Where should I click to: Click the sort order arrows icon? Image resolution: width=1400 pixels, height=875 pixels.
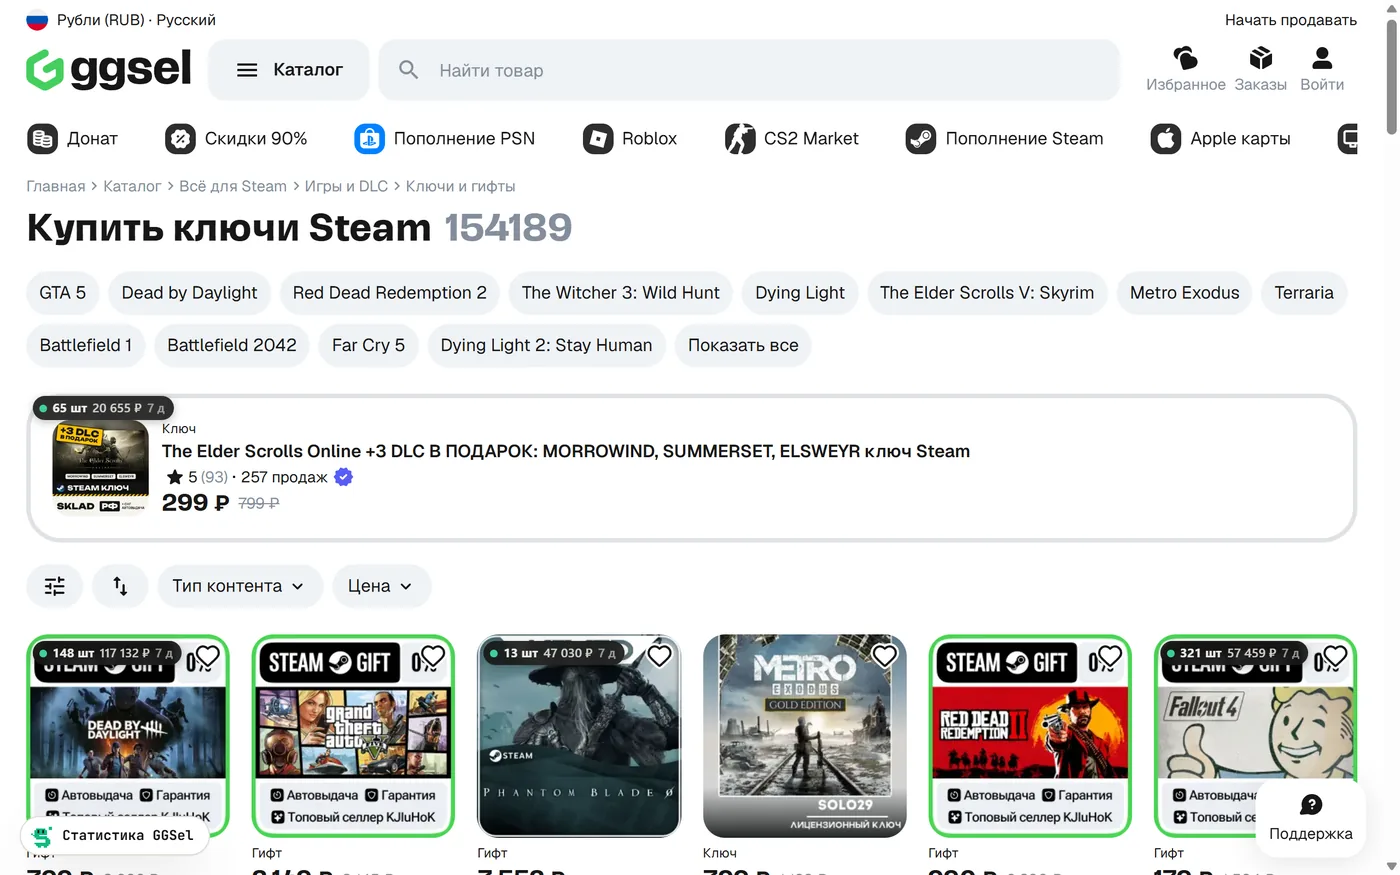pyautogui.click(x=120, y=586)
